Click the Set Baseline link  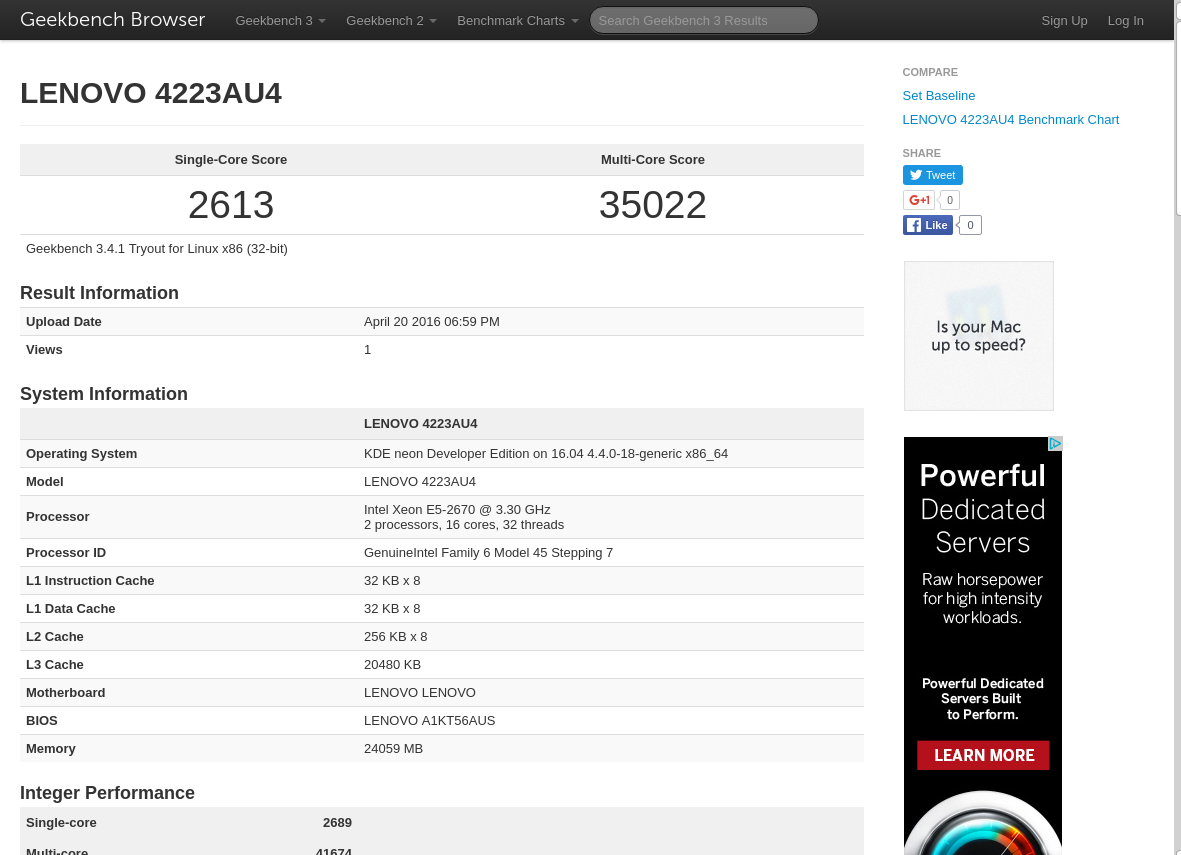point(938,96)
